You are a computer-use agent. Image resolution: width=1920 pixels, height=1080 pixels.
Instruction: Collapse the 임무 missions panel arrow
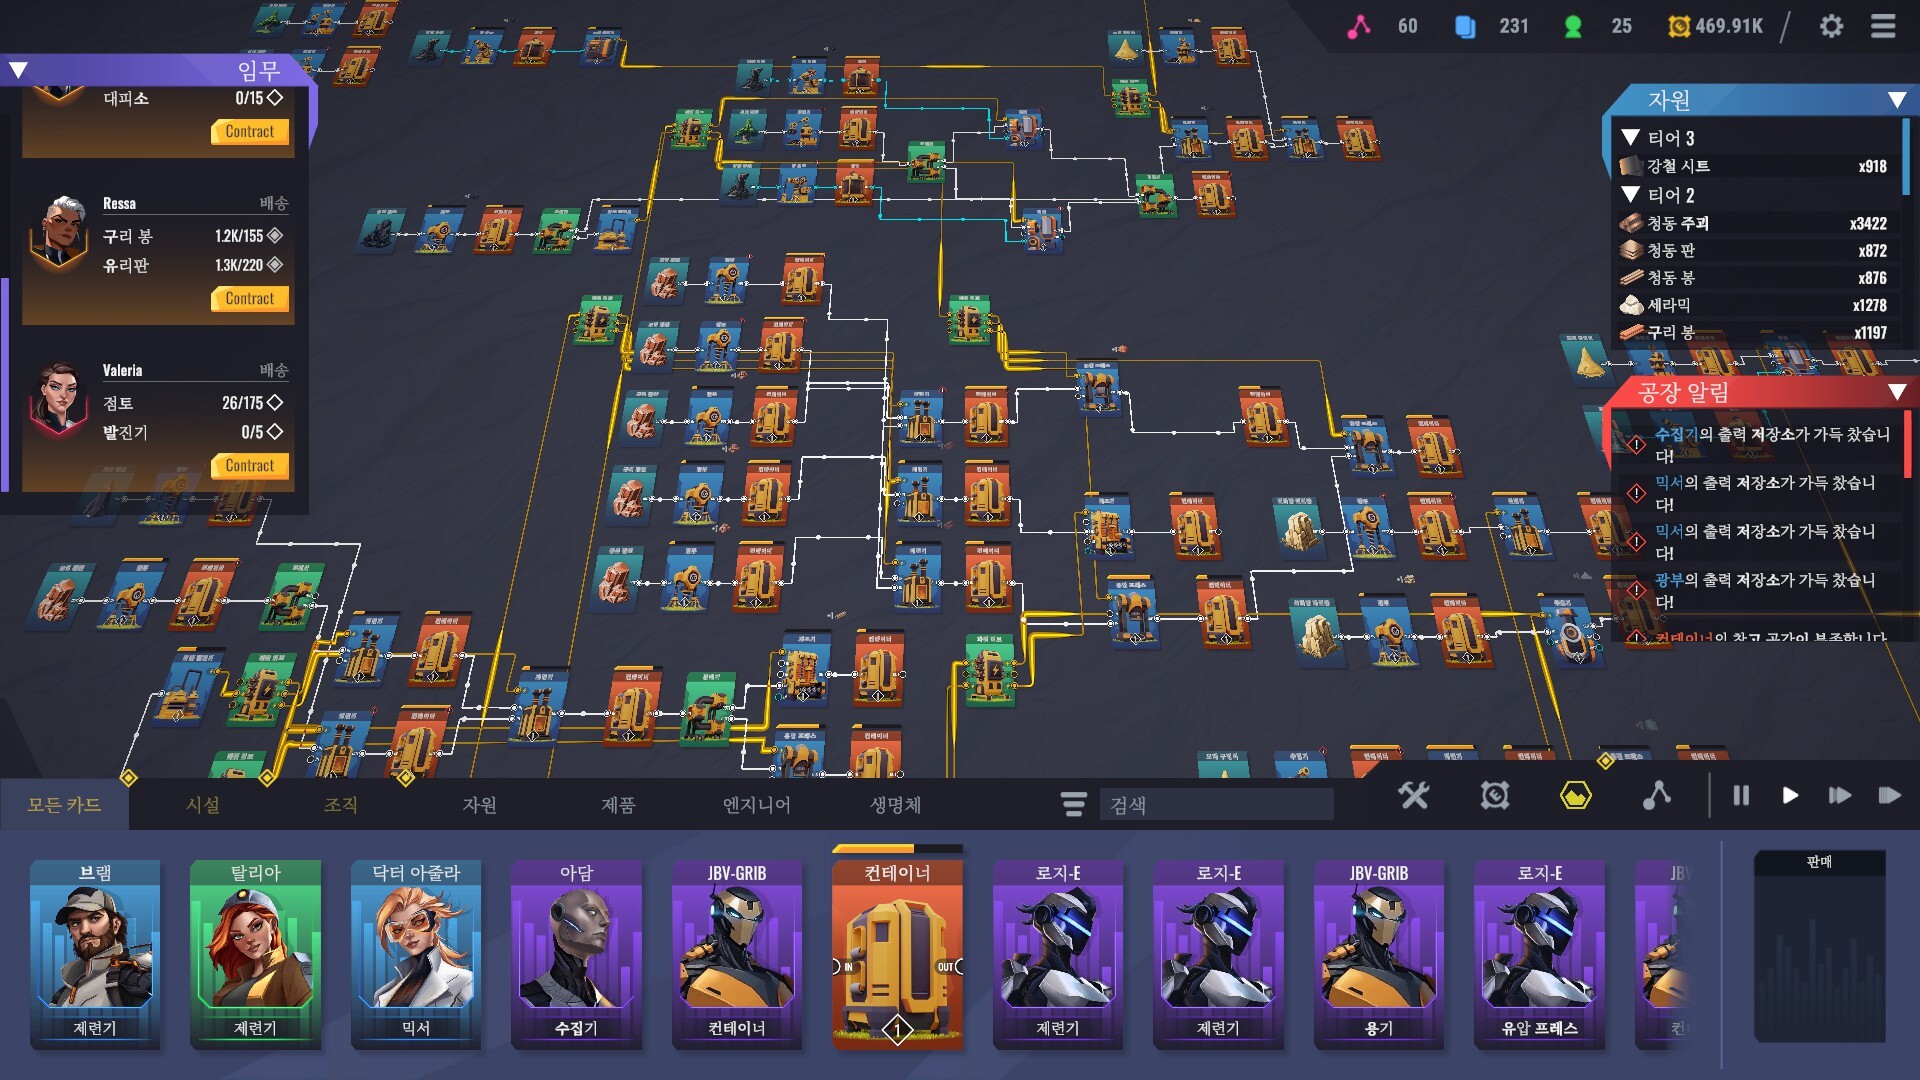18,70
